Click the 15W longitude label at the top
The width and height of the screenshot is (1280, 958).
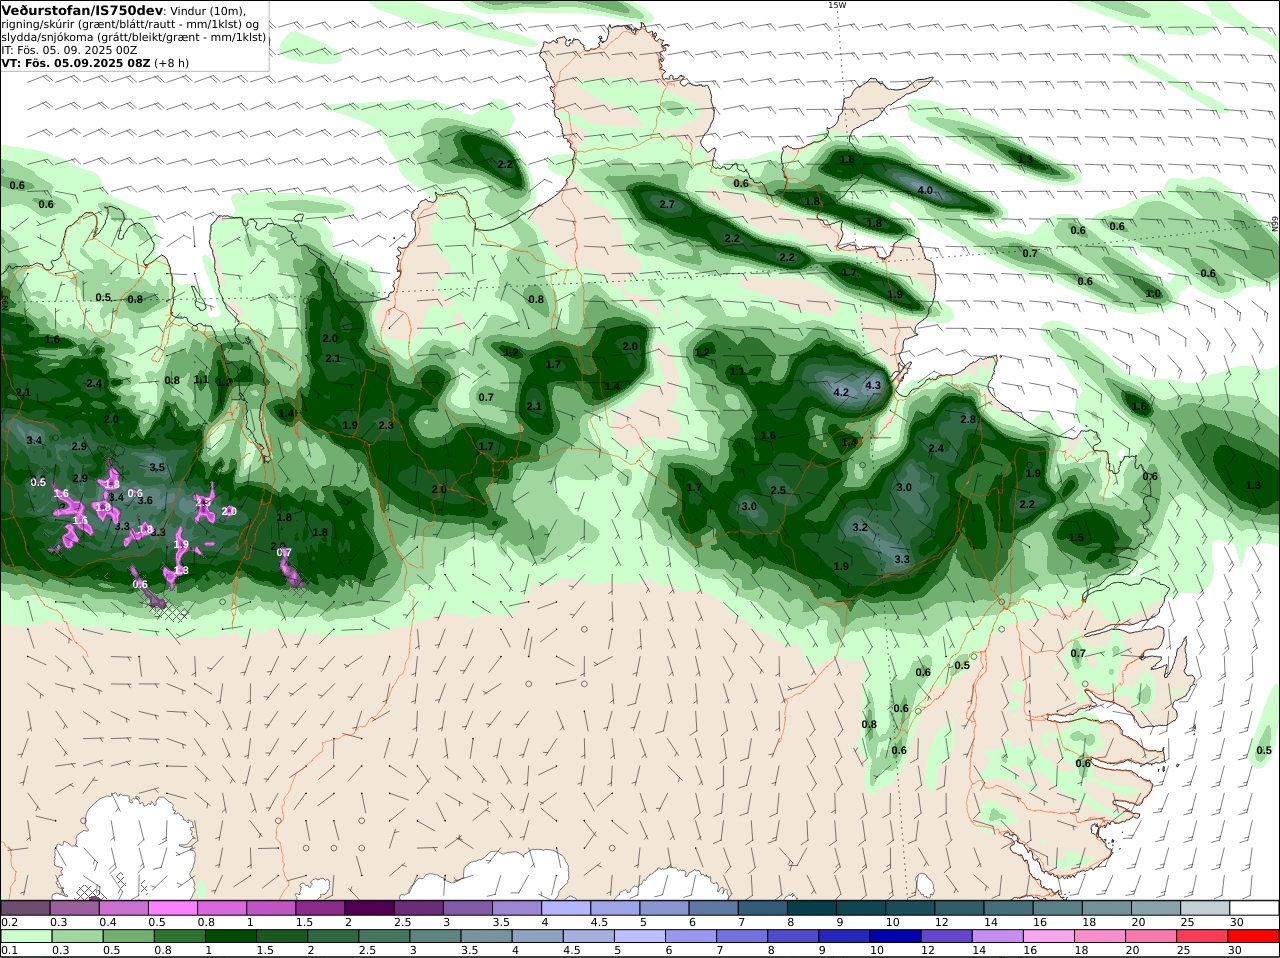pyautogui.click(x=837, y=5)
